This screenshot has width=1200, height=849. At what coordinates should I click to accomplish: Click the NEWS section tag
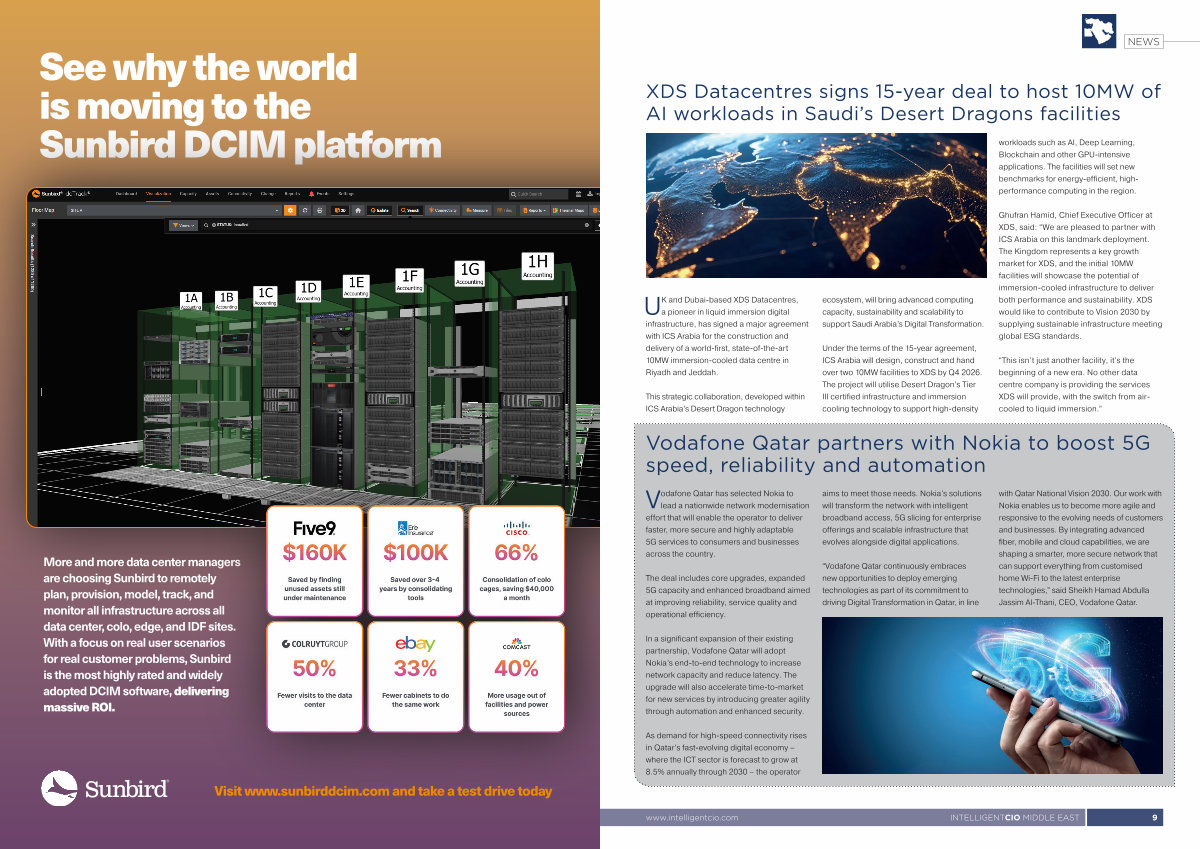coord(1143,42)
